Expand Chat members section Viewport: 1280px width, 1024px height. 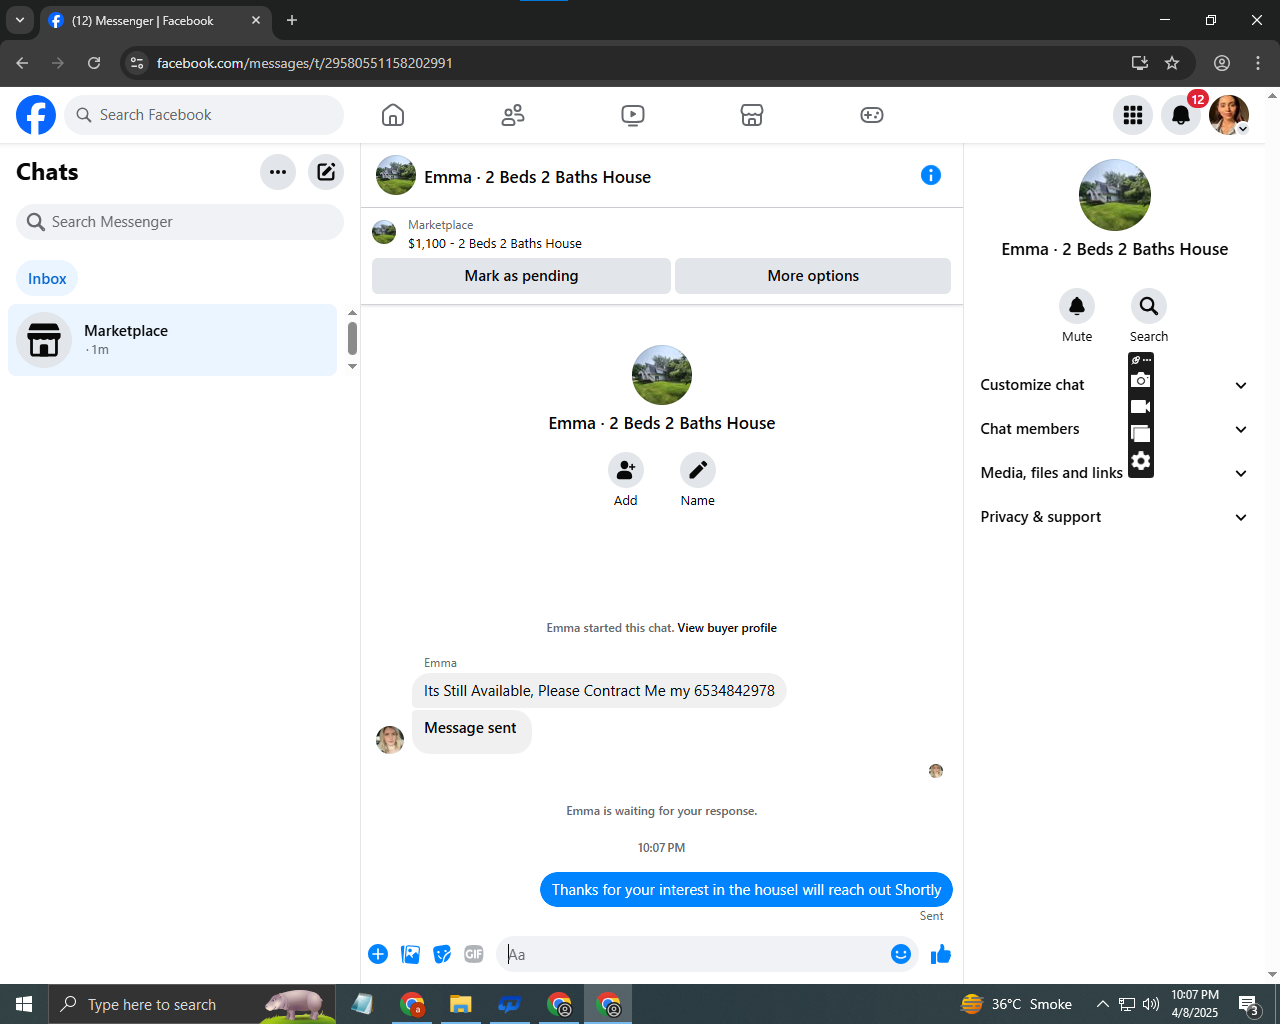(x=1114, y=429)
